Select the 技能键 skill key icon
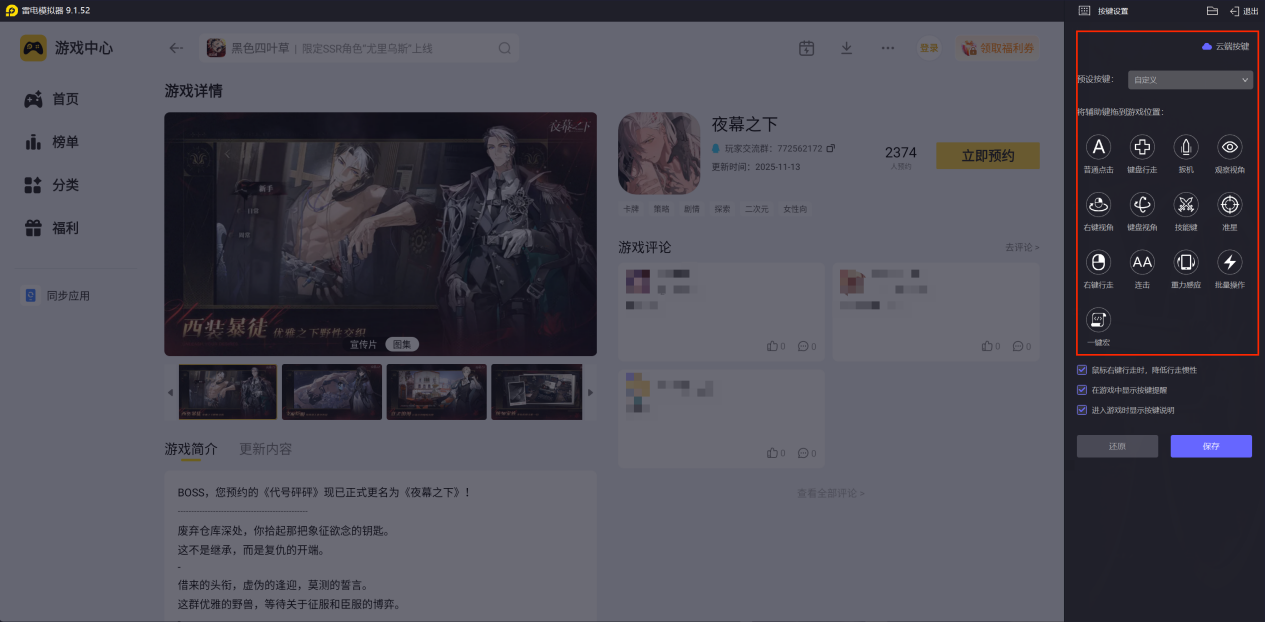This screenshot has width=1265, height=622. click(1185, 205)
